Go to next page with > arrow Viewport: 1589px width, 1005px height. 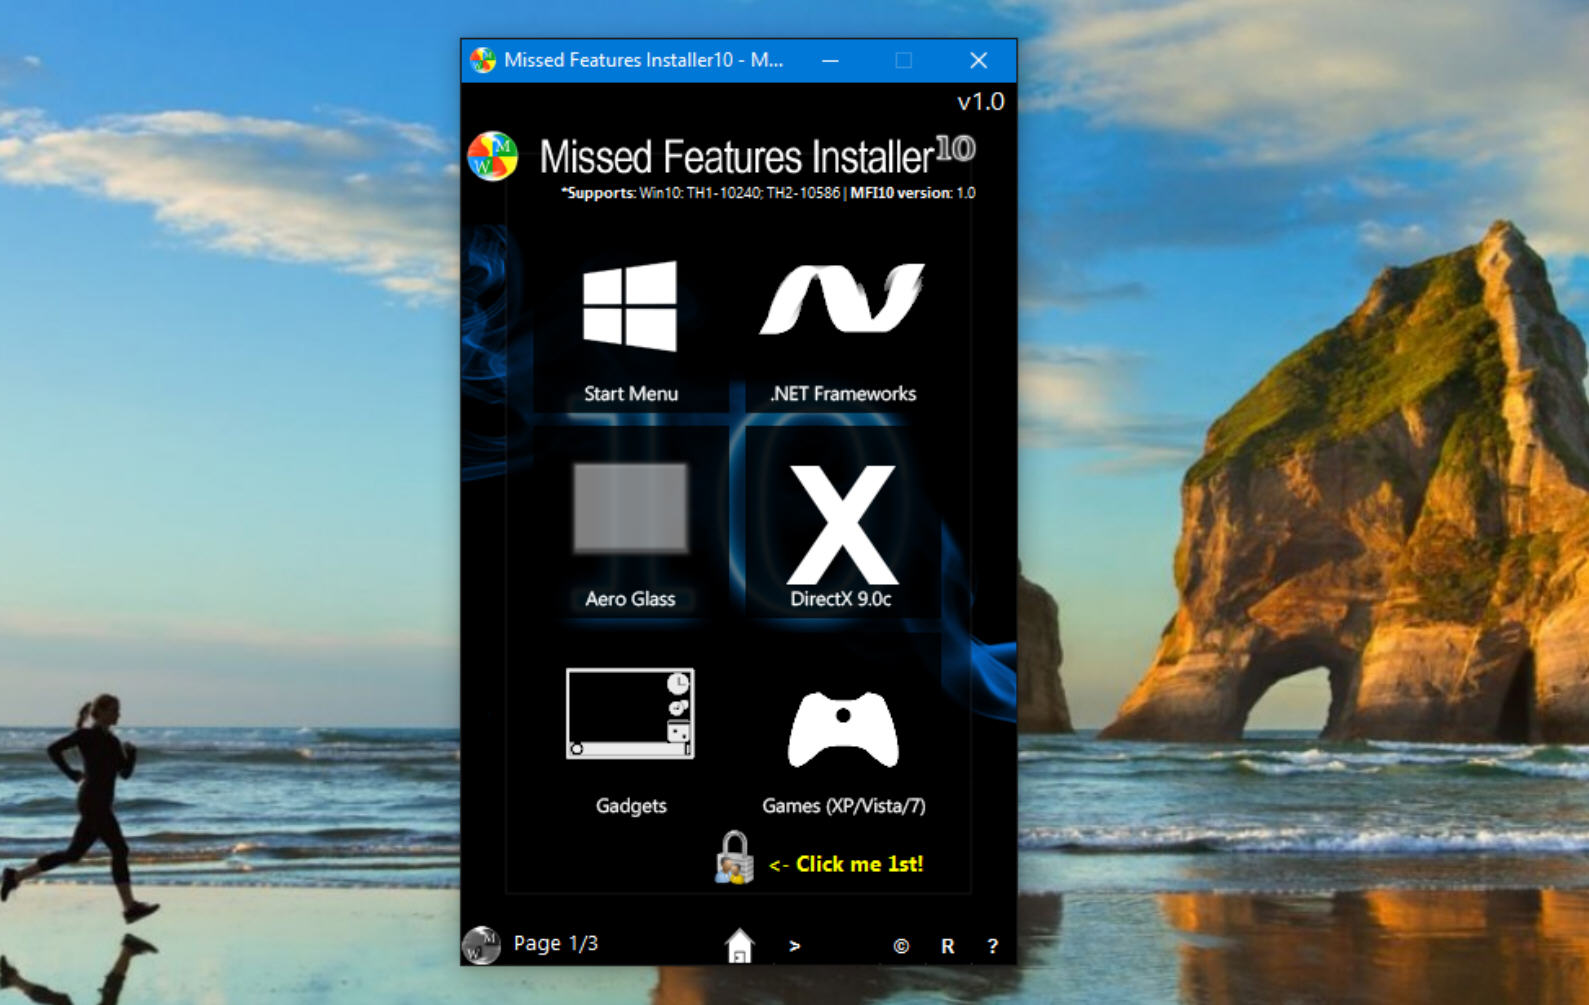point(794,945)
